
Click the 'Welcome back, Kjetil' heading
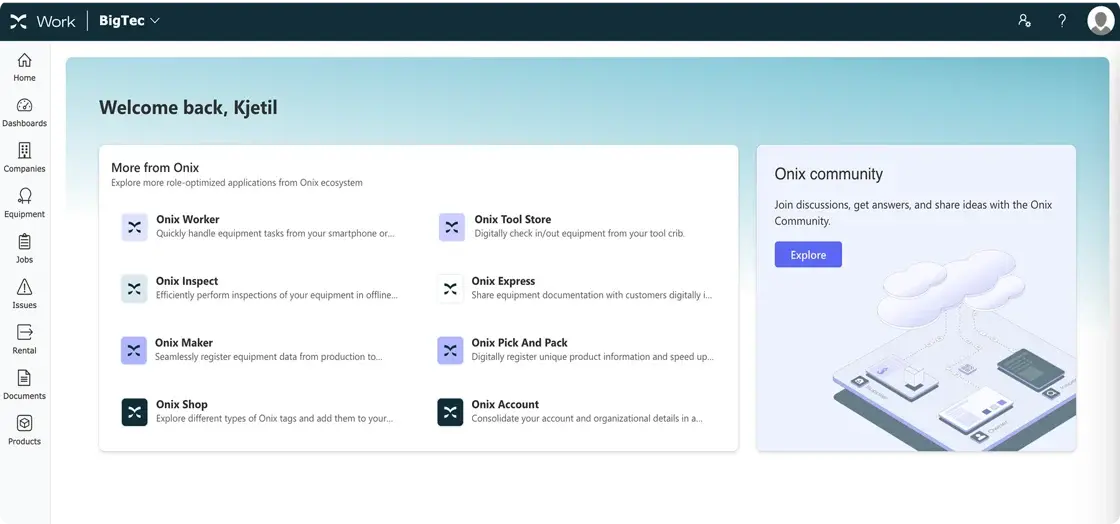188,108
